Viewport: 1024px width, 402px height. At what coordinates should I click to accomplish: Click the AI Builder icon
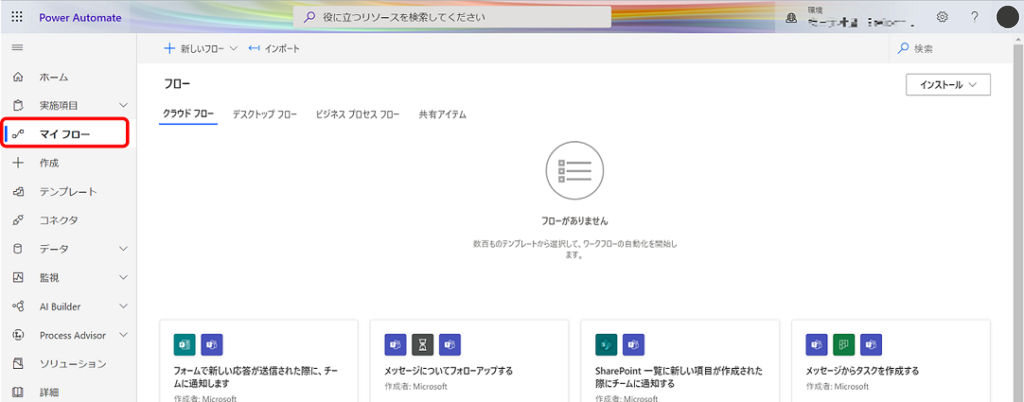point(18,306)
